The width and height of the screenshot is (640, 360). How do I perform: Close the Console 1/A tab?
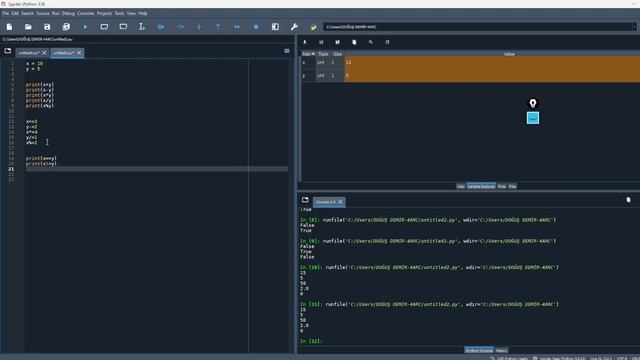[340, 202]
